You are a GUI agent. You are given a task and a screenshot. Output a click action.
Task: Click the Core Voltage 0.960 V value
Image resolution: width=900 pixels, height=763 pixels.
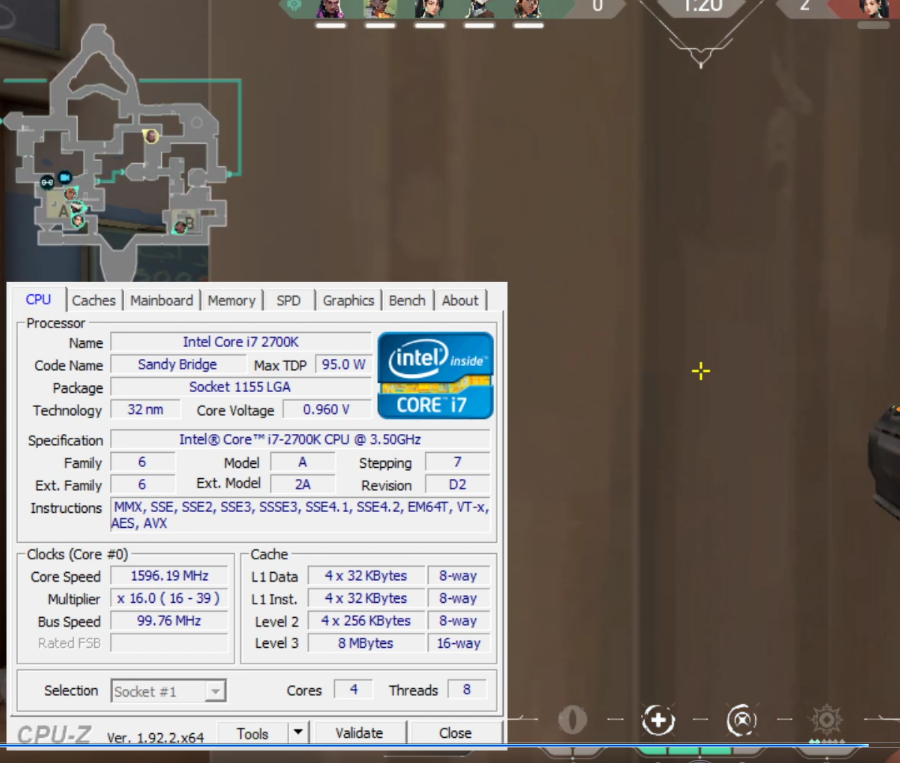coord(326,409)
